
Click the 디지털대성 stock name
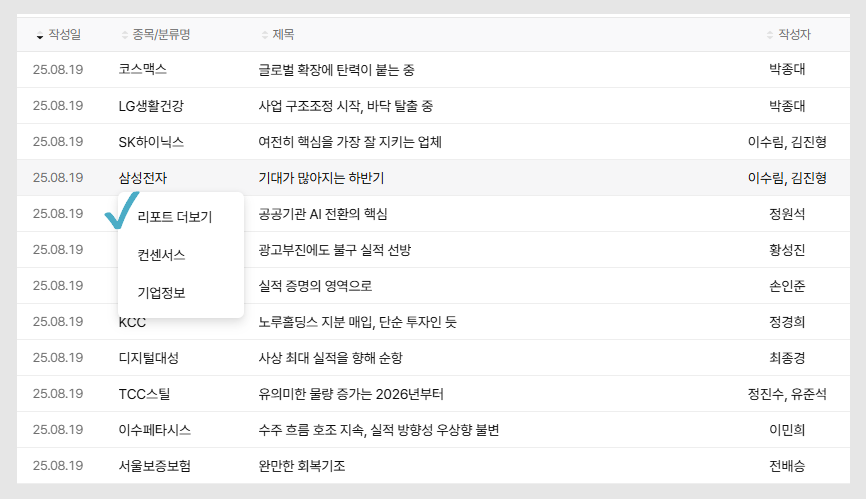click(148, 358)
